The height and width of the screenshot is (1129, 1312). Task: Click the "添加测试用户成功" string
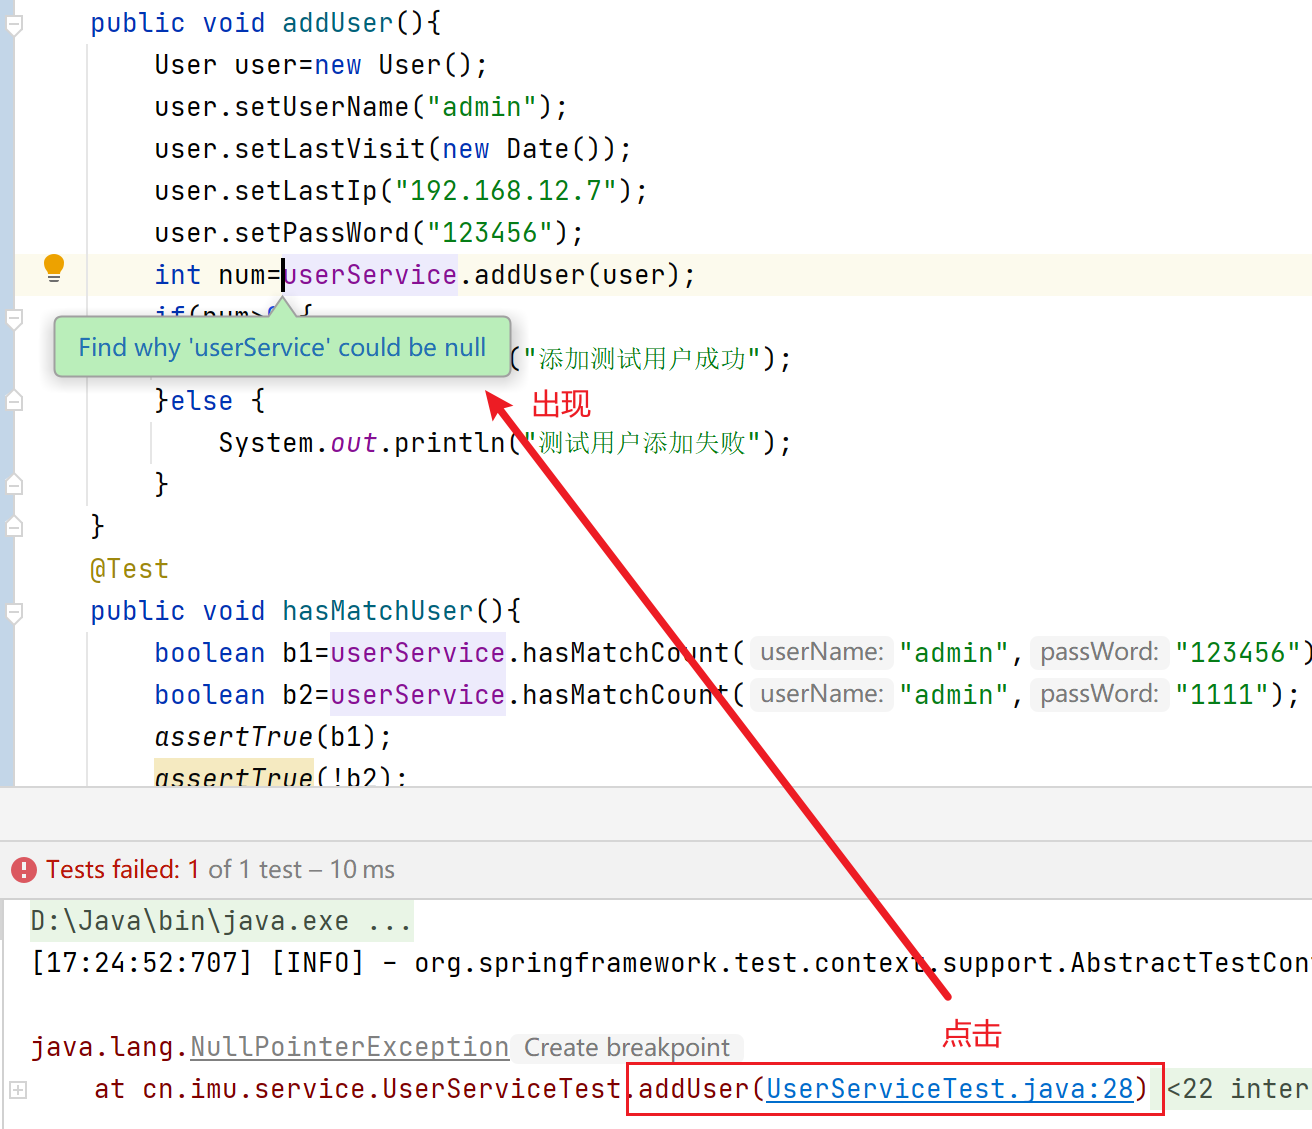642,359
